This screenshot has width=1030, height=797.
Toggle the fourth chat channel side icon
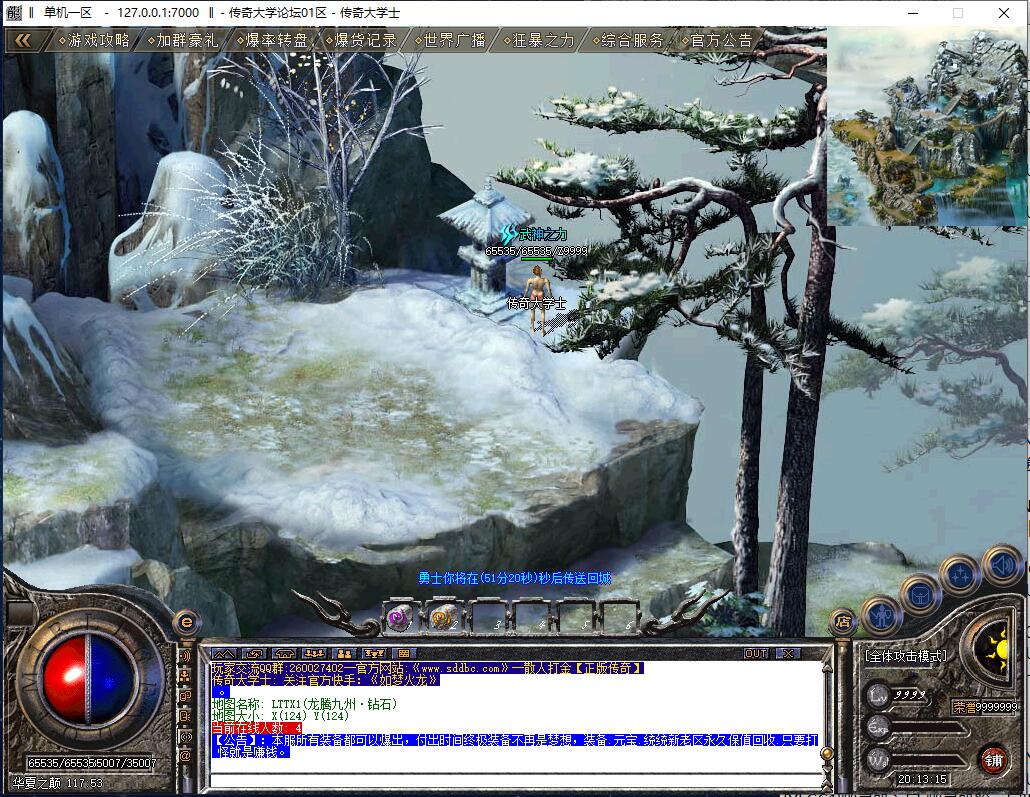pyautogui.click(x=186, y=716)
